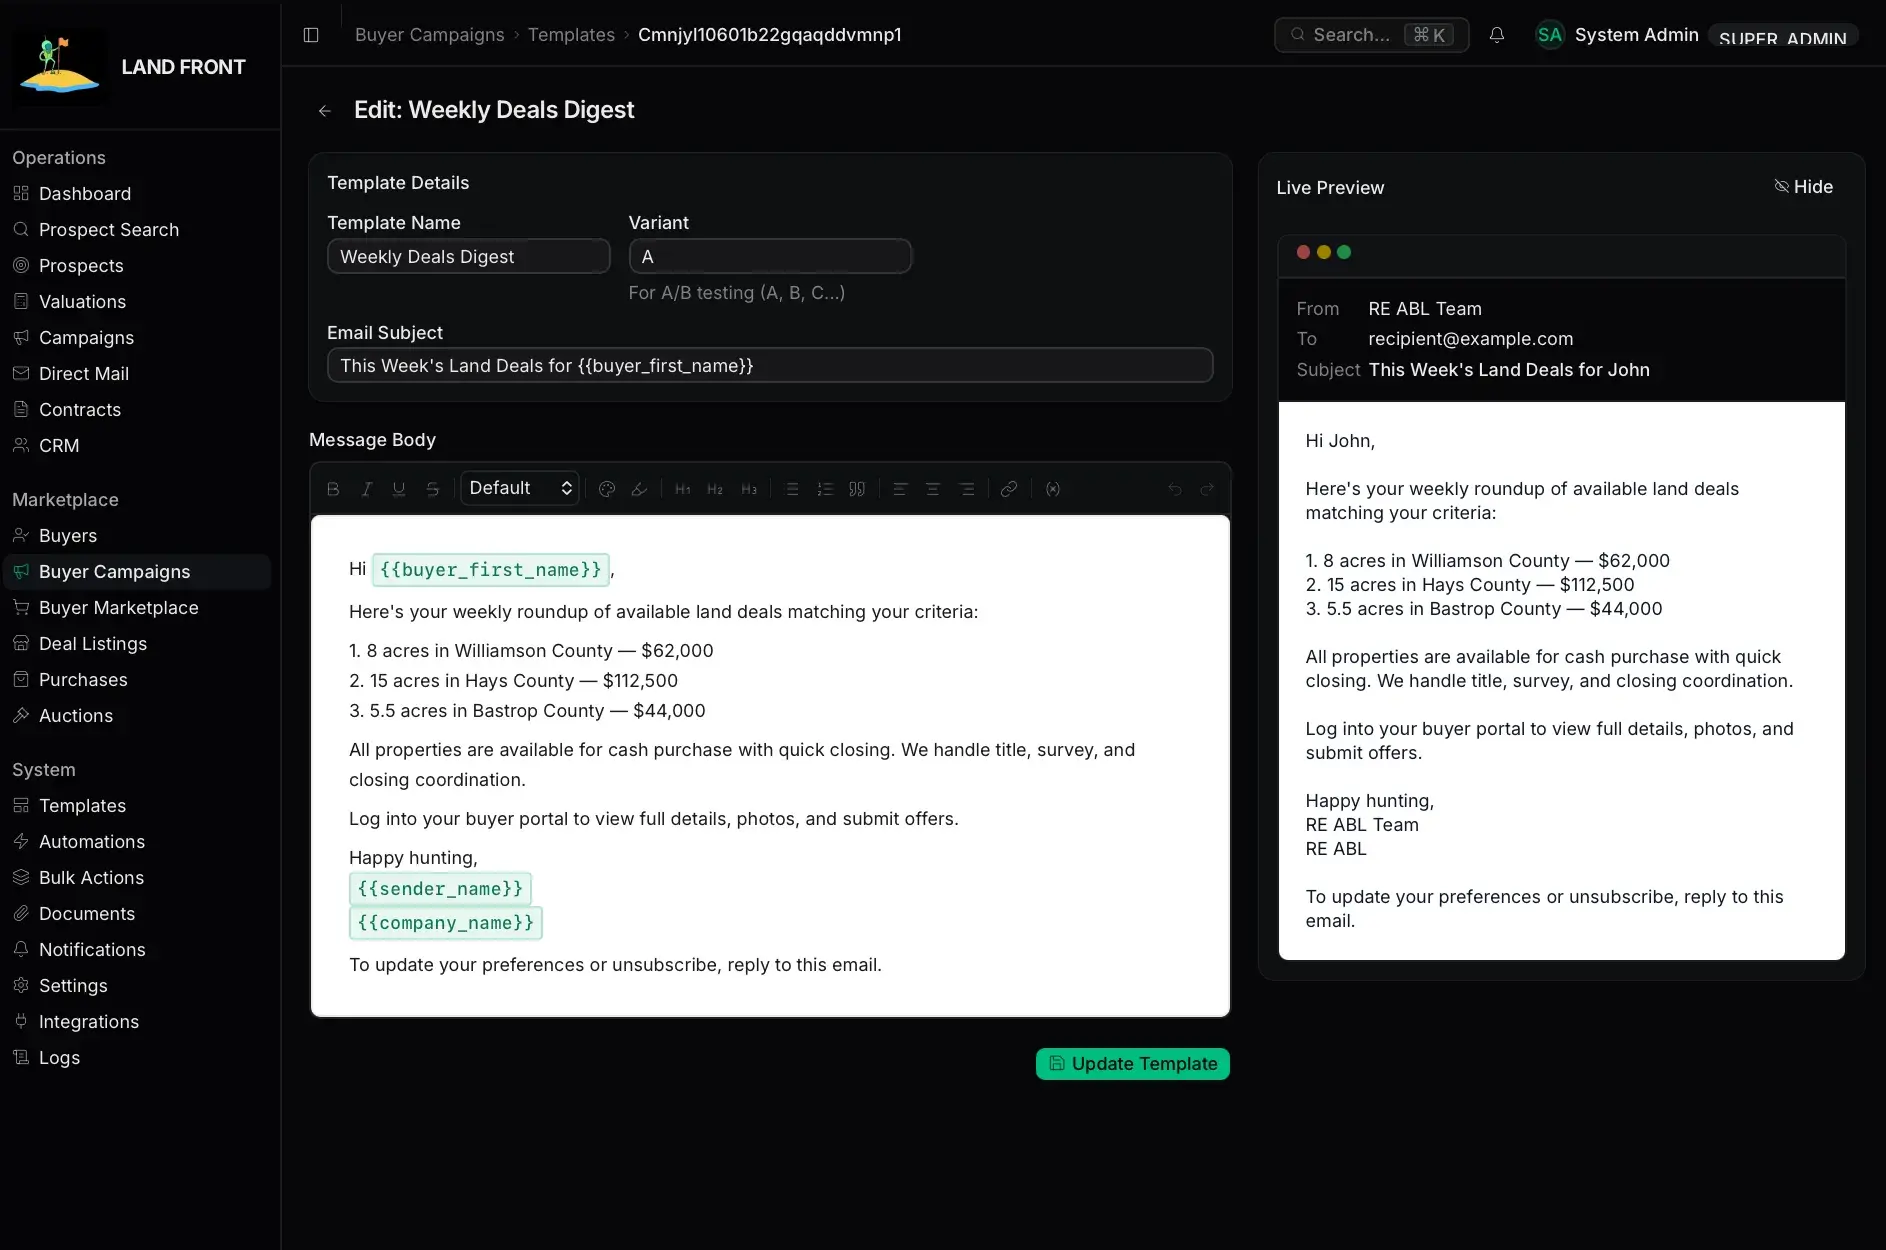Undo the last edit
Screen dimensions: 1886x1250
click(1175, 489)
